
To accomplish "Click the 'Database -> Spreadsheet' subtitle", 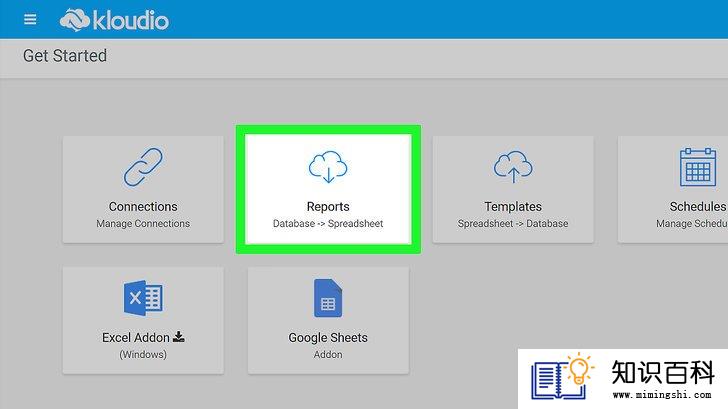I will click(328, 224).
